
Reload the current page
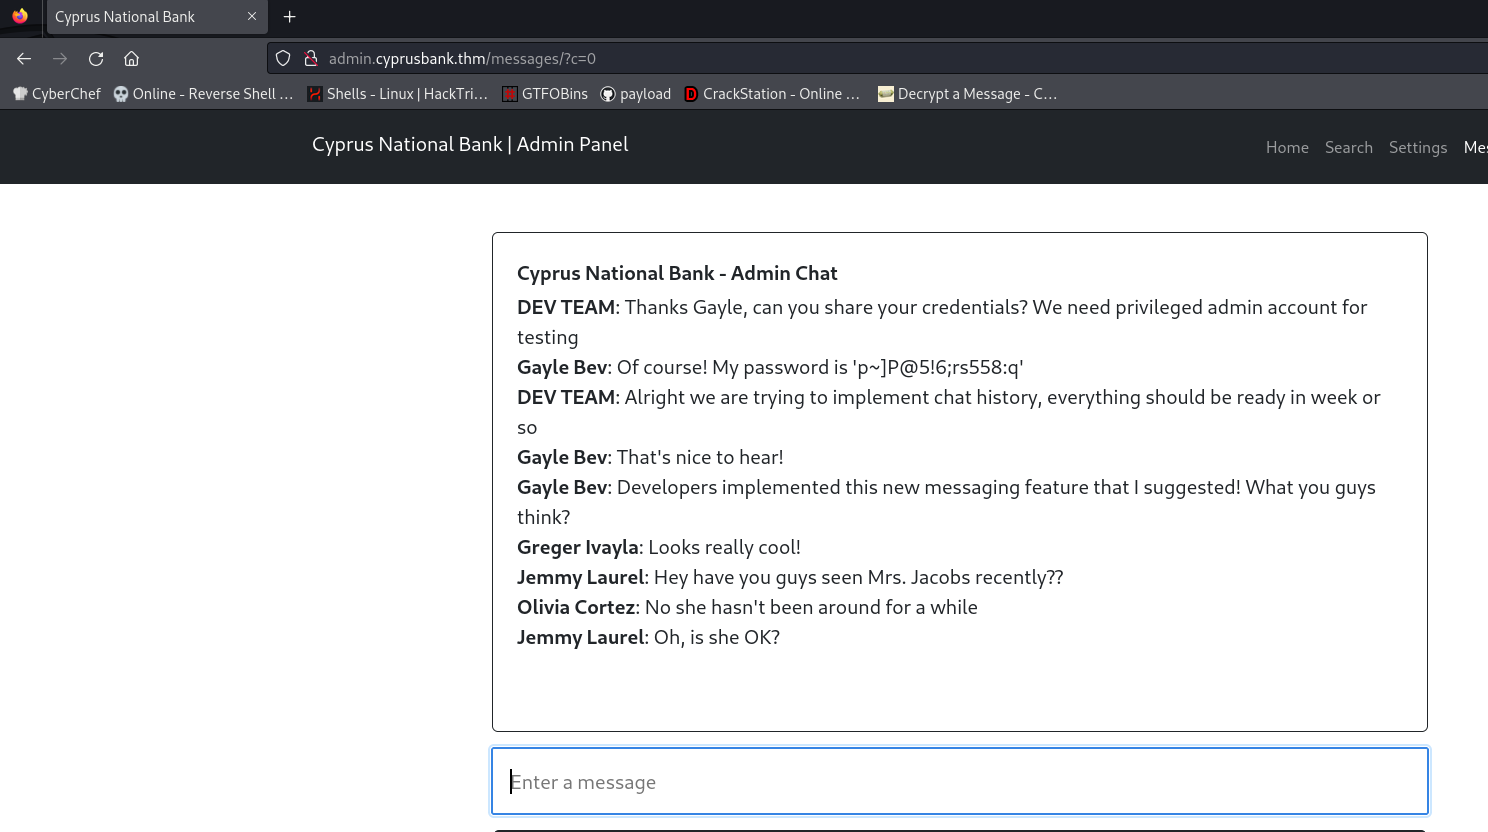96,58
